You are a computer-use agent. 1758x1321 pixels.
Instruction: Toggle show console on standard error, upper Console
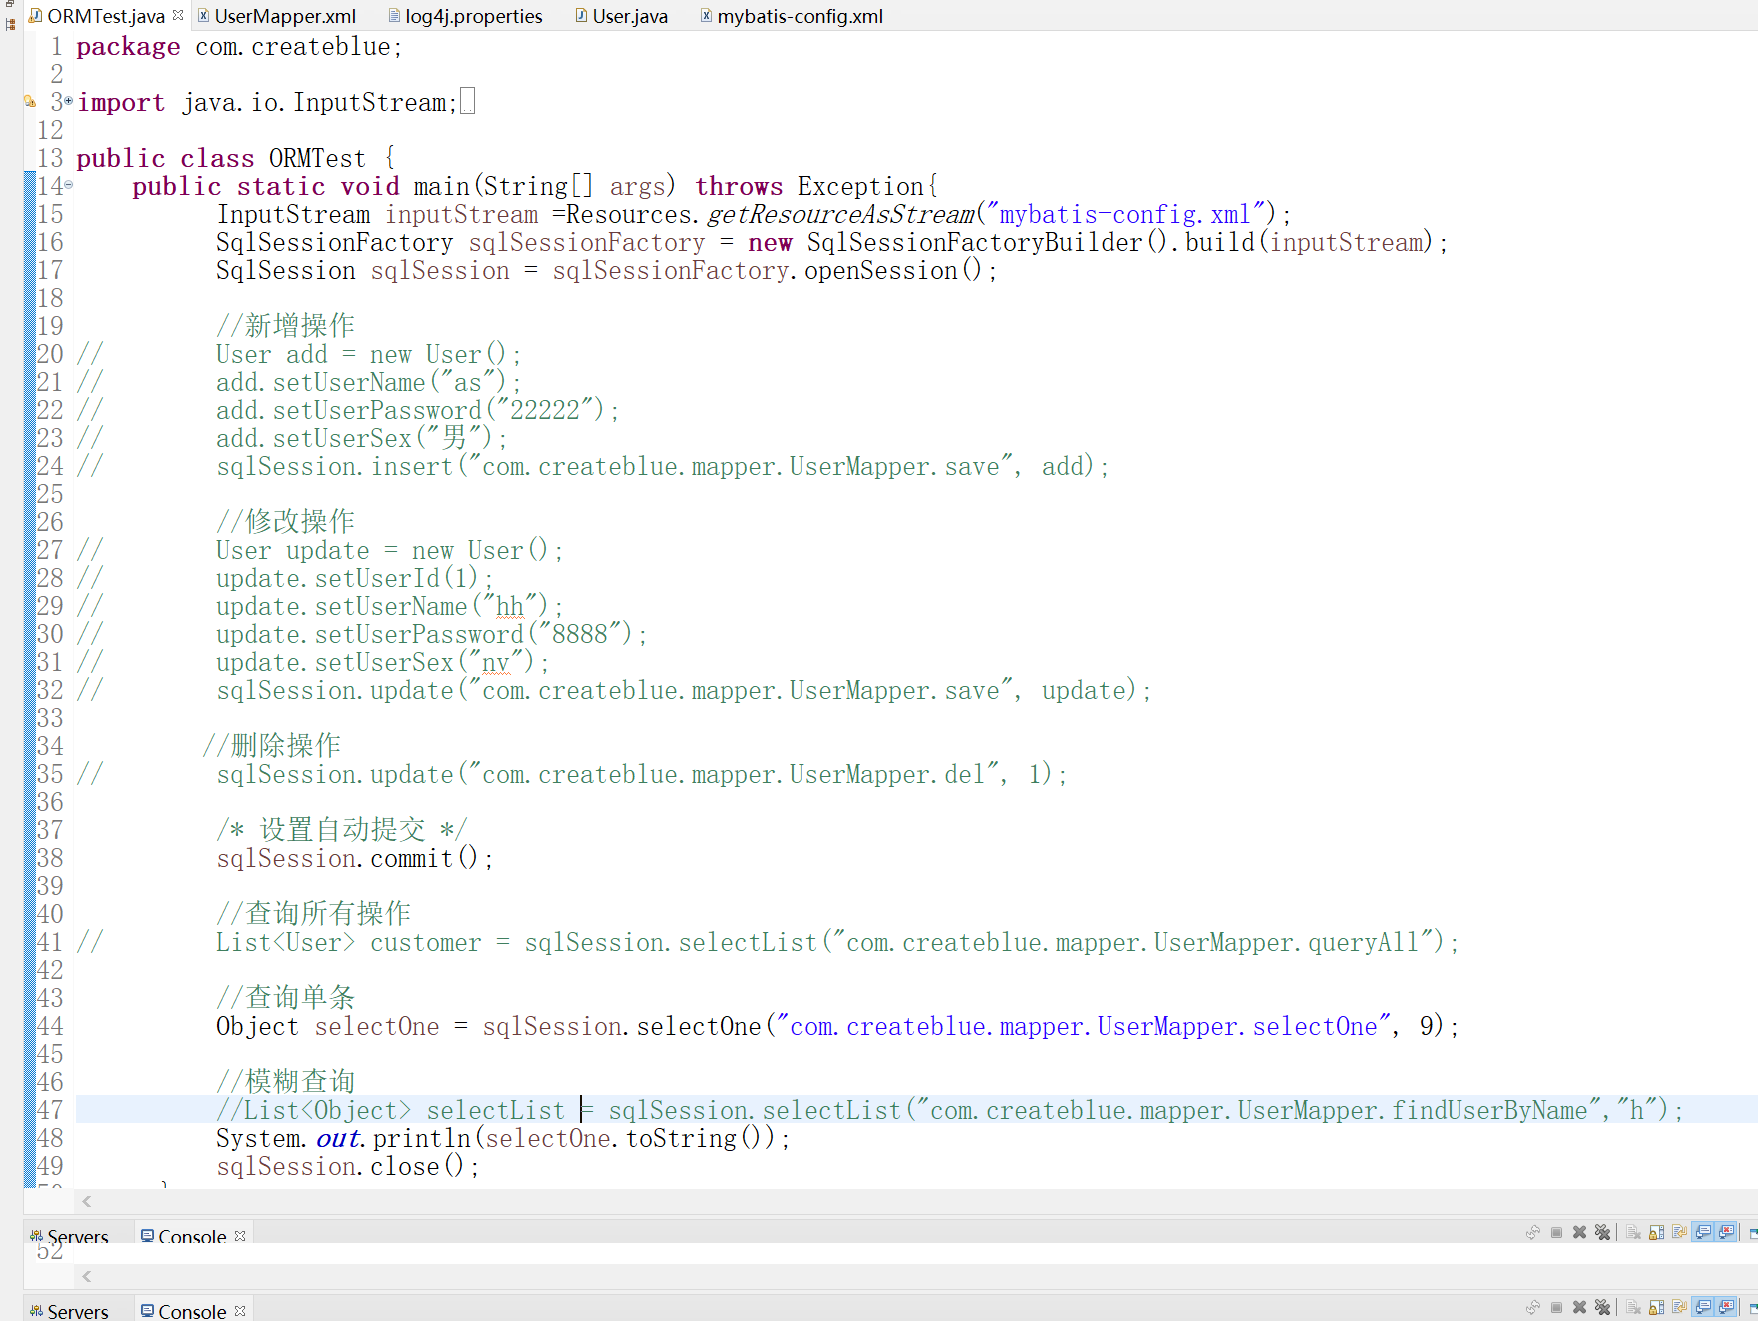[x=1728, y=1232]
